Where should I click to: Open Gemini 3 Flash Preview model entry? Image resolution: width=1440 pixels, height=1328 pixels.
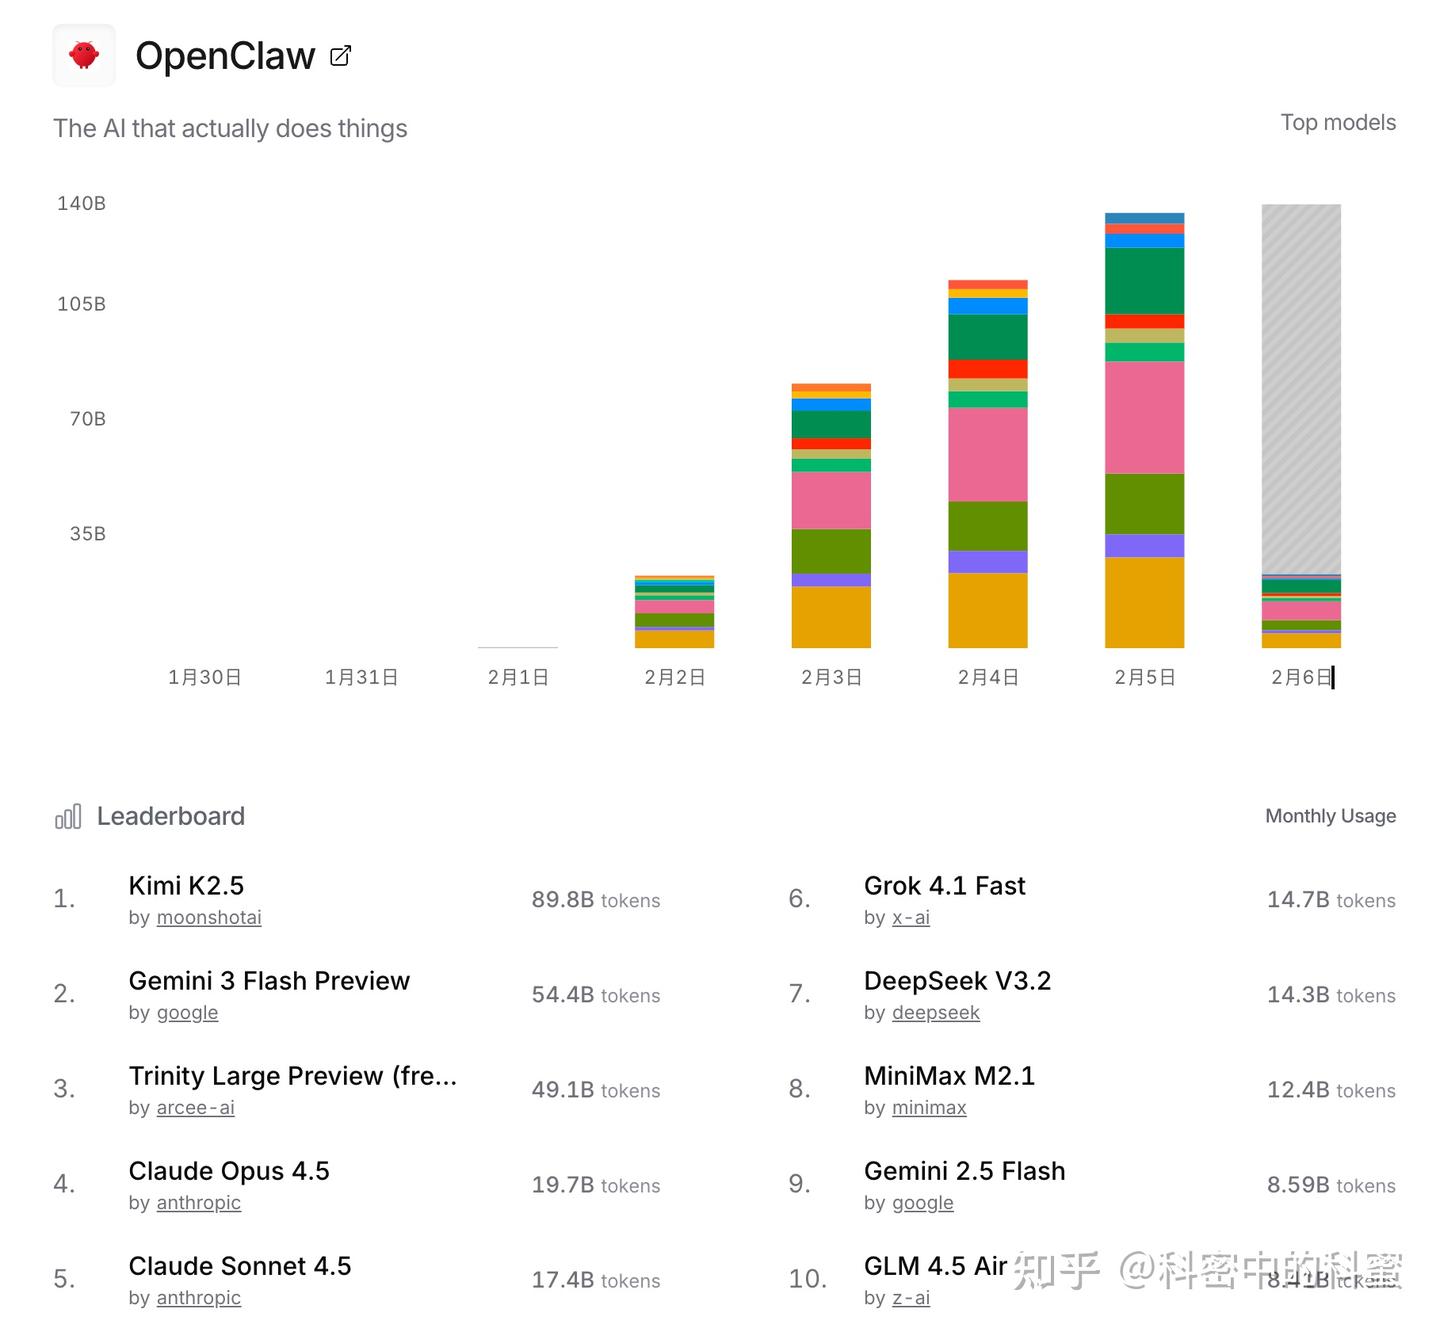(x=269, y=980)
